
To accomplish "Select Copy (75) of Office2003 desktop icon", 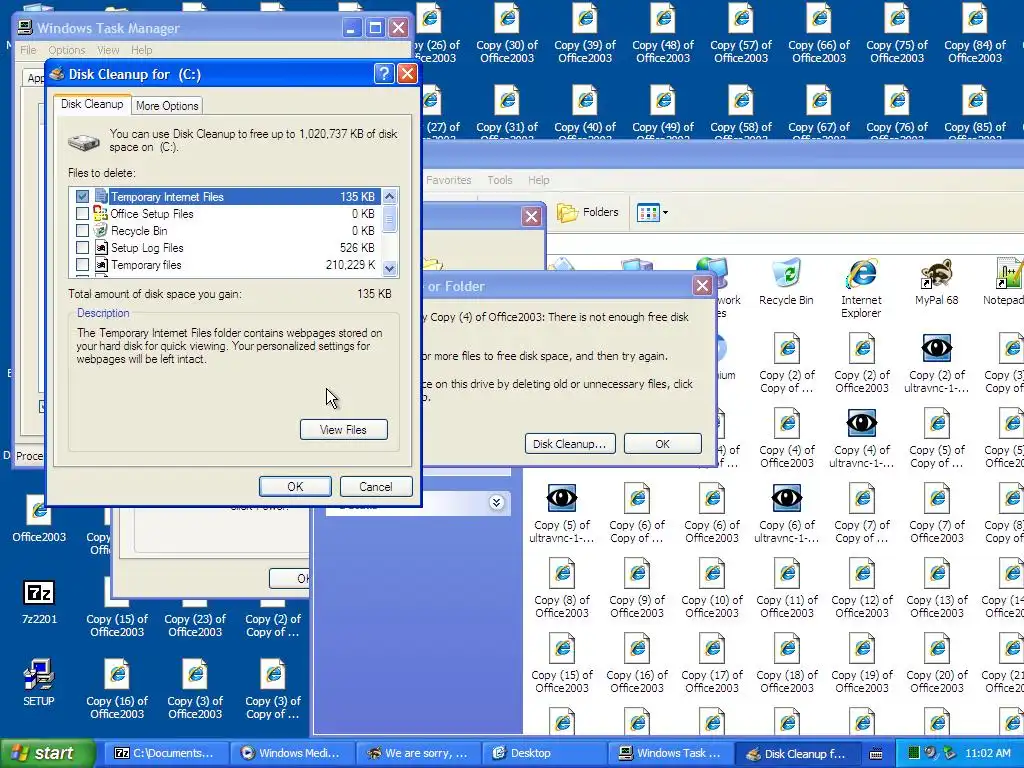I will (897, 34).
